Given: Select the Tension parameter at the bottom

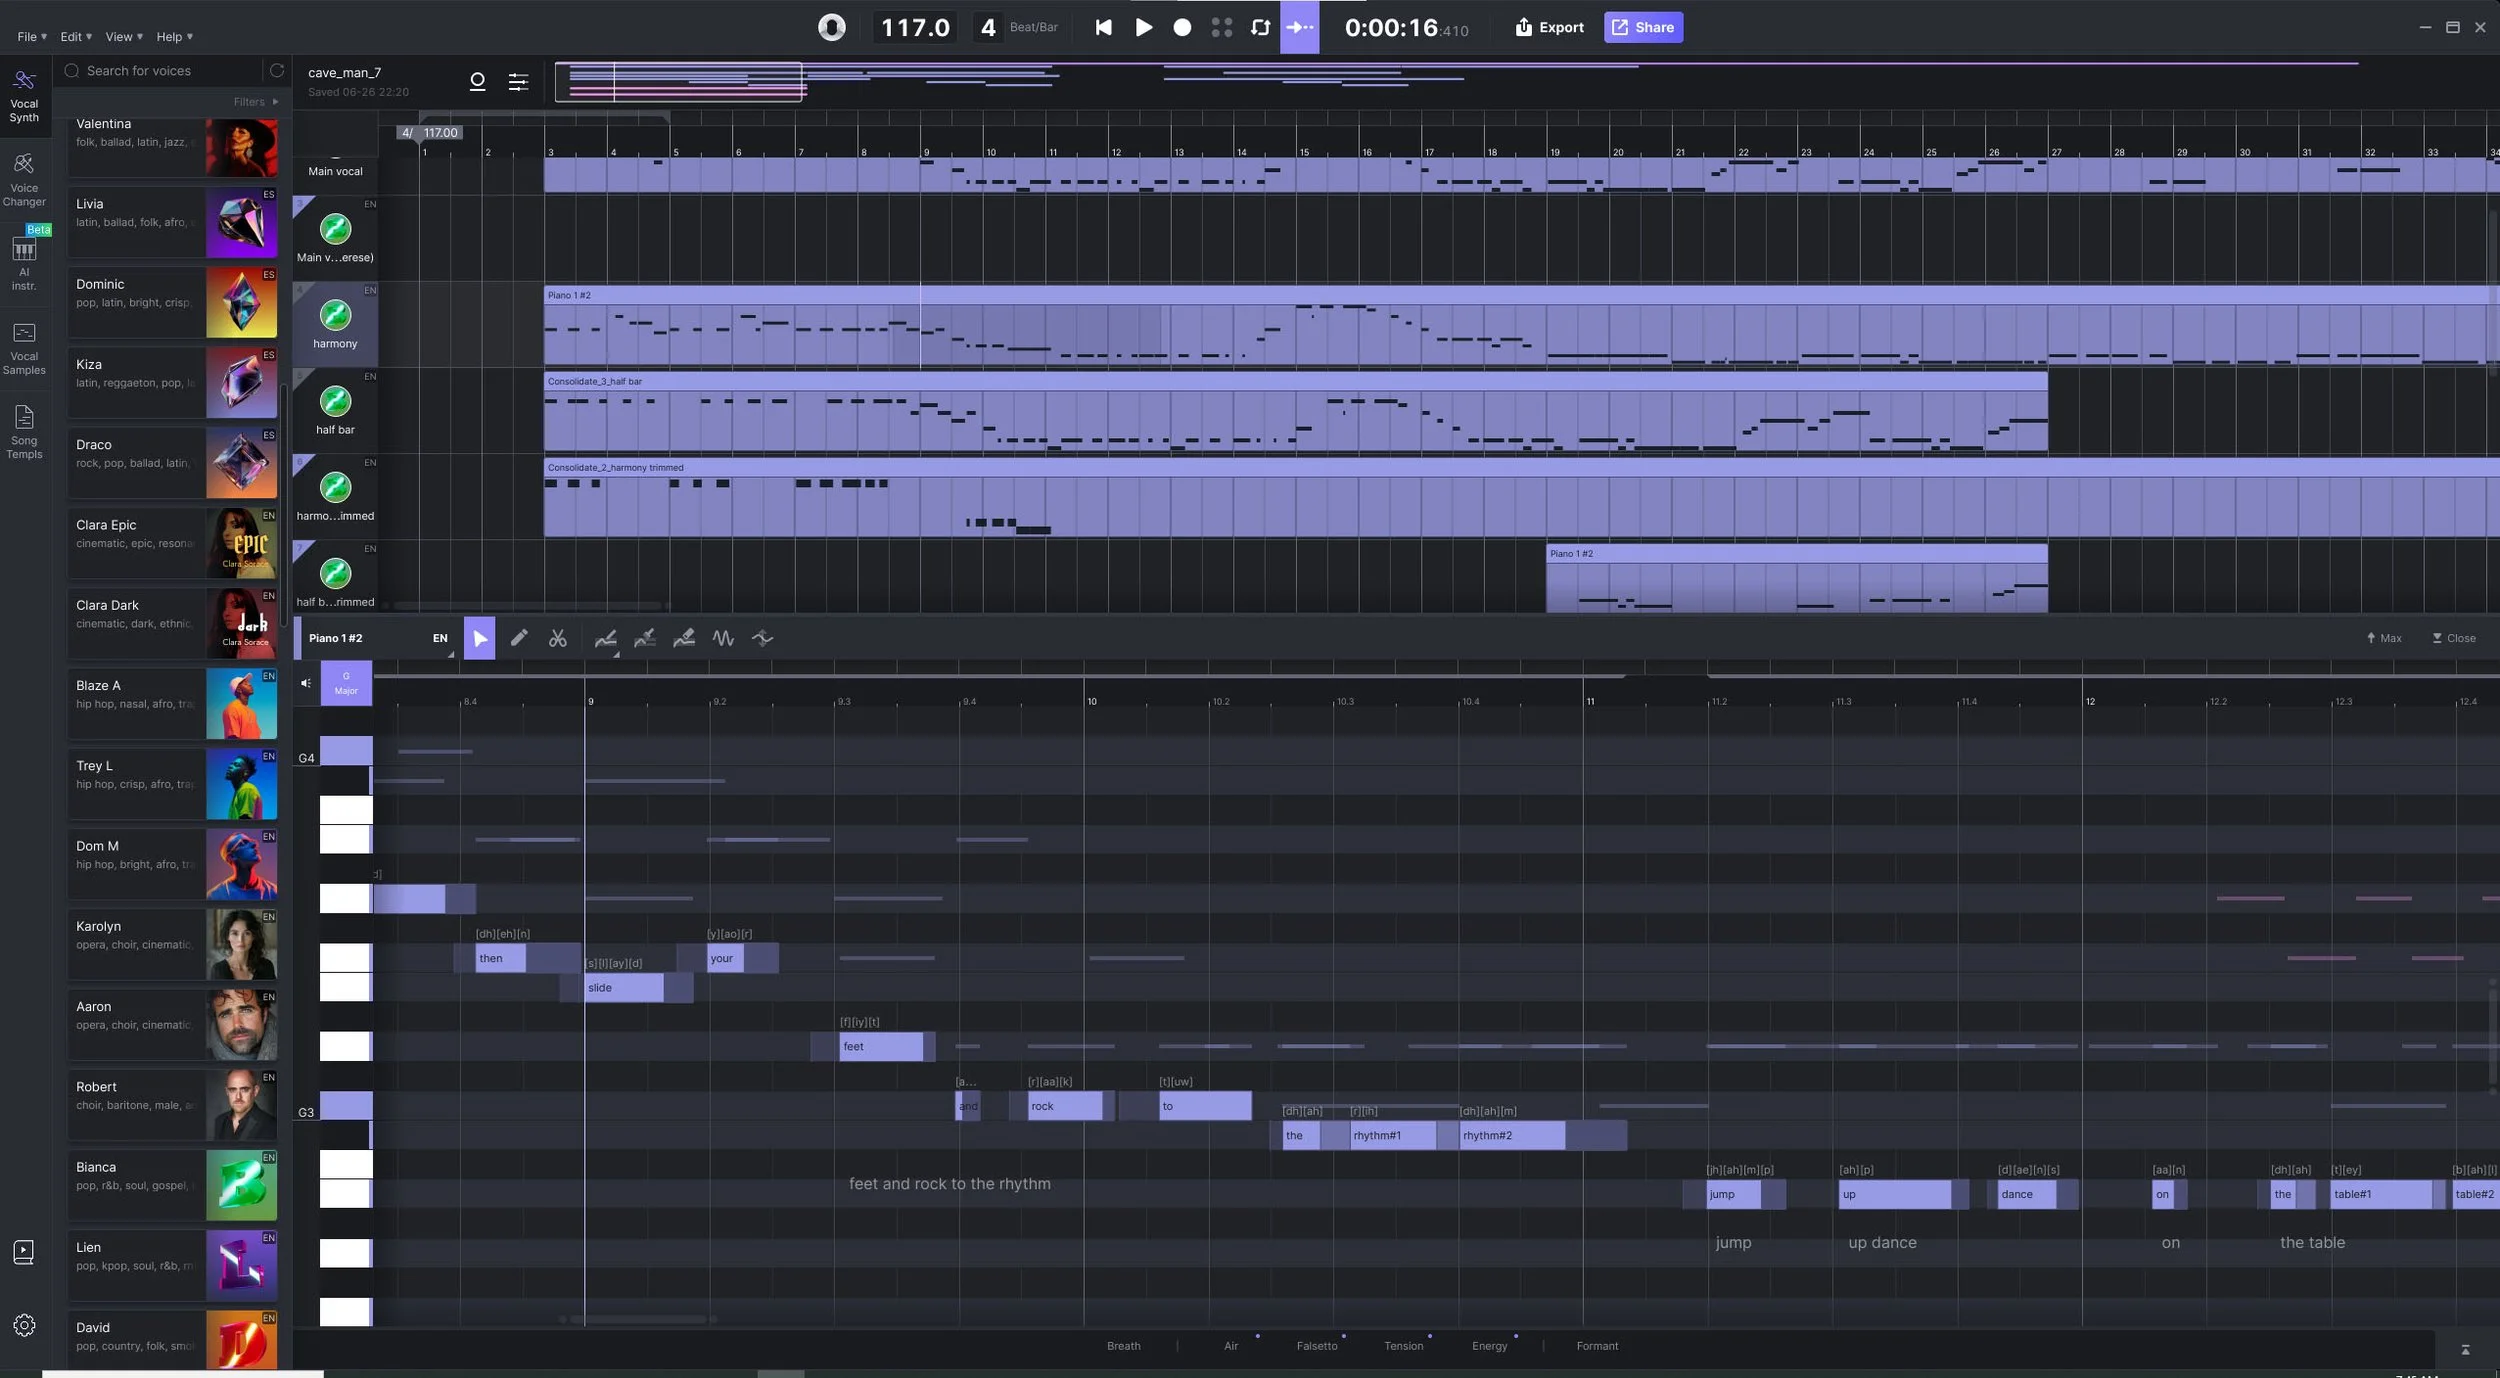Looking at the screenshot, I should tap(1403, 1346).
